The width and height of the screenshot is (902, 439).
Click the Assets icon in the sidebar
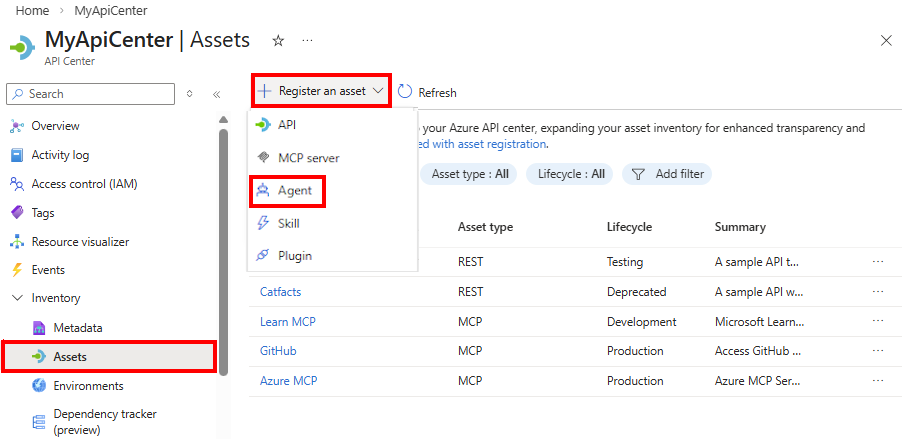(39, 357)
